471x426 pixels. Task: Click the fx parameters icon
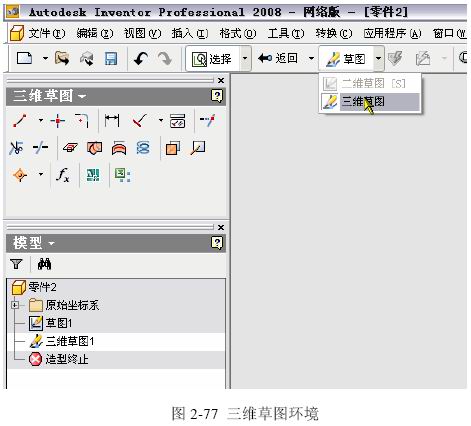63,175
